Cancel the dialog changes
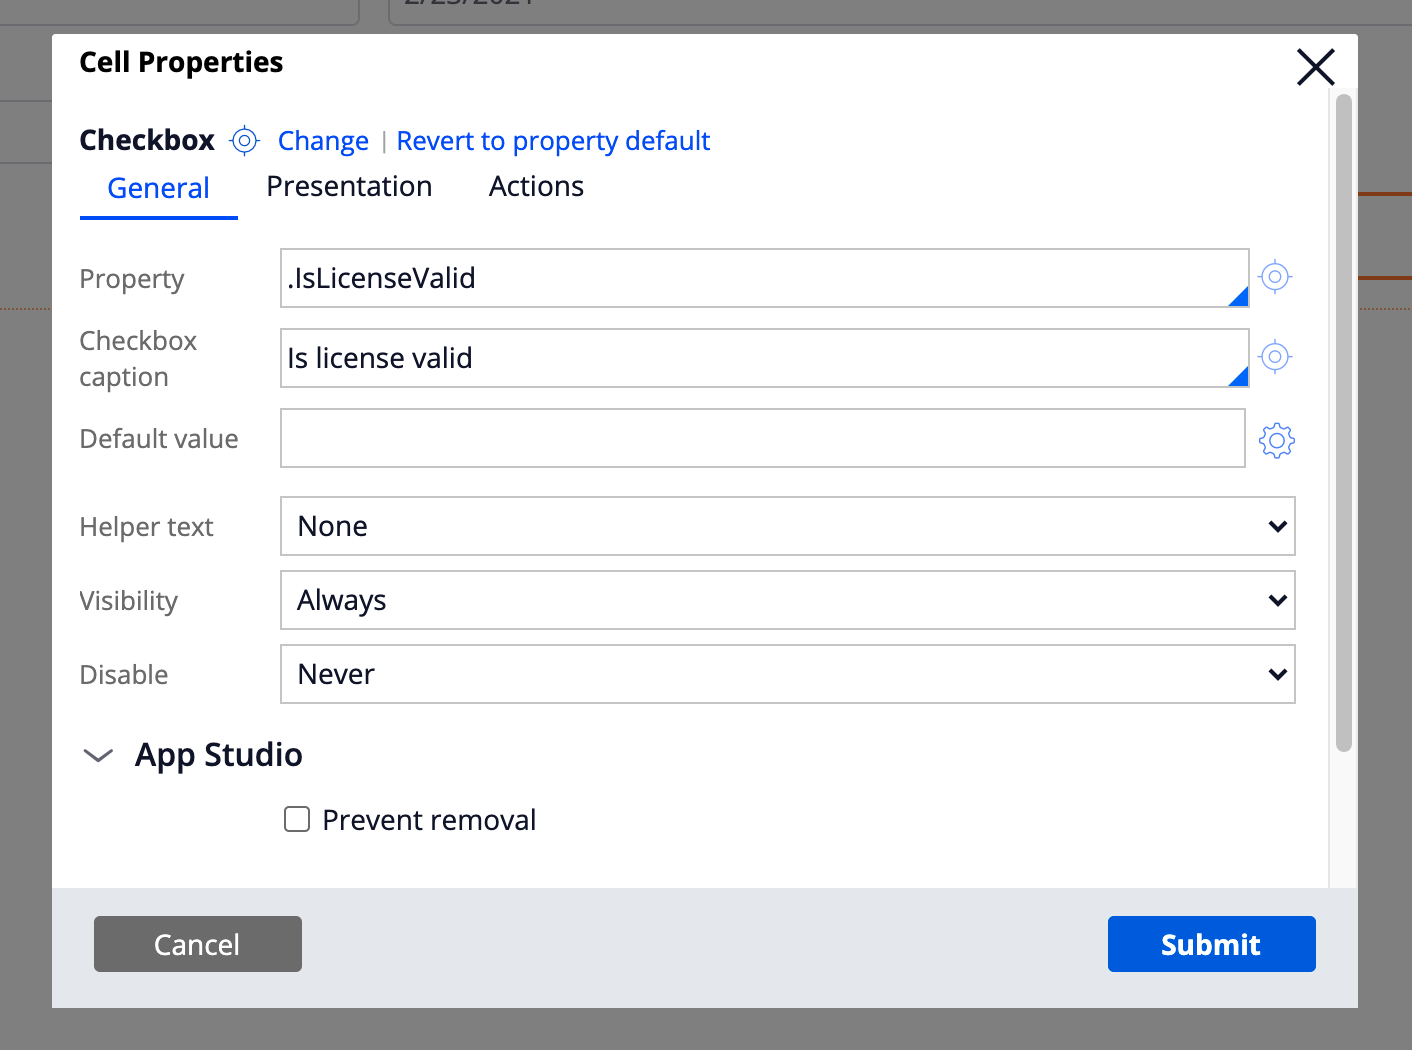Screen dimensions: 1412x1050 [x=197, y=943]
